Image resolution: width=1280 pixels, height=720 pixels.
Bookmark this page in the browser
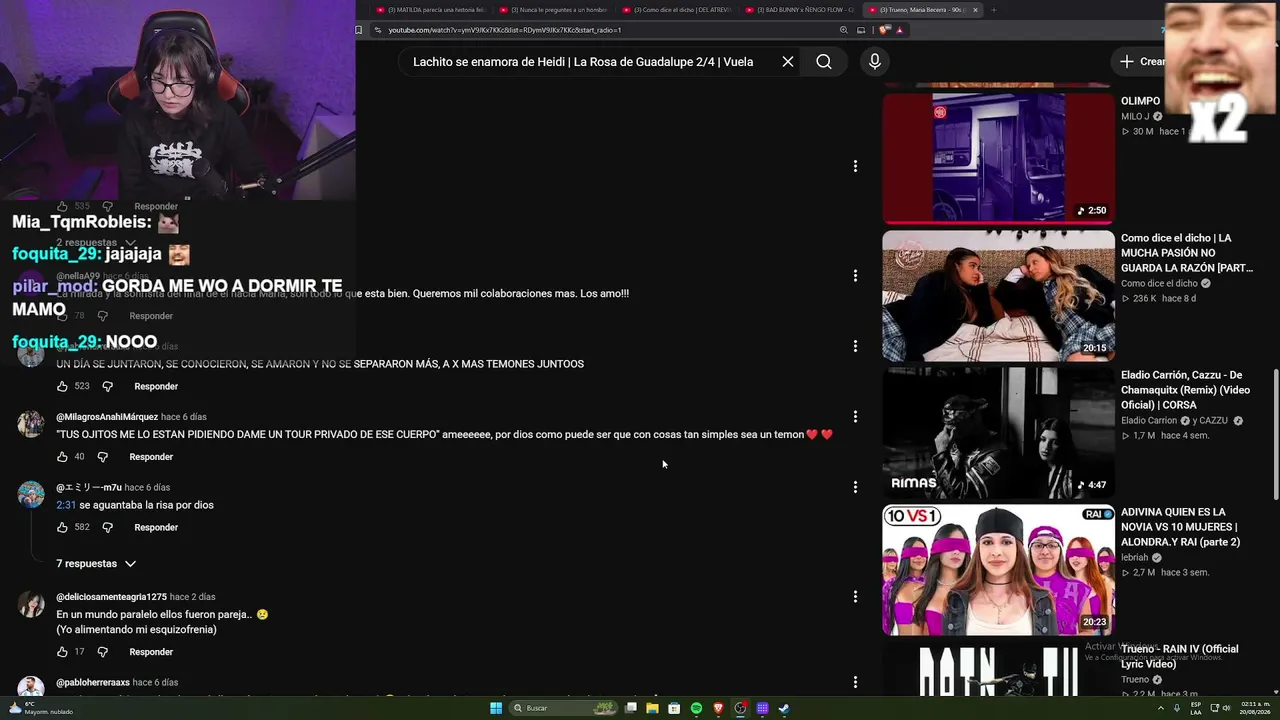(359, 30)
